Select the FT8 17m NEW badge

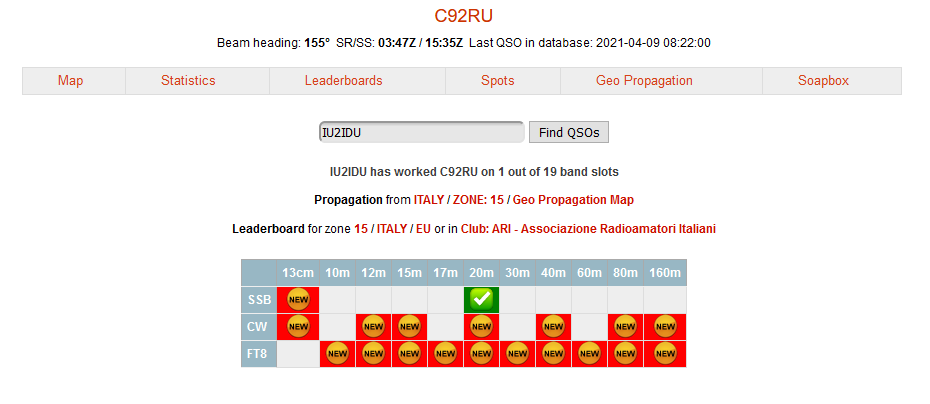click(445, 354)
